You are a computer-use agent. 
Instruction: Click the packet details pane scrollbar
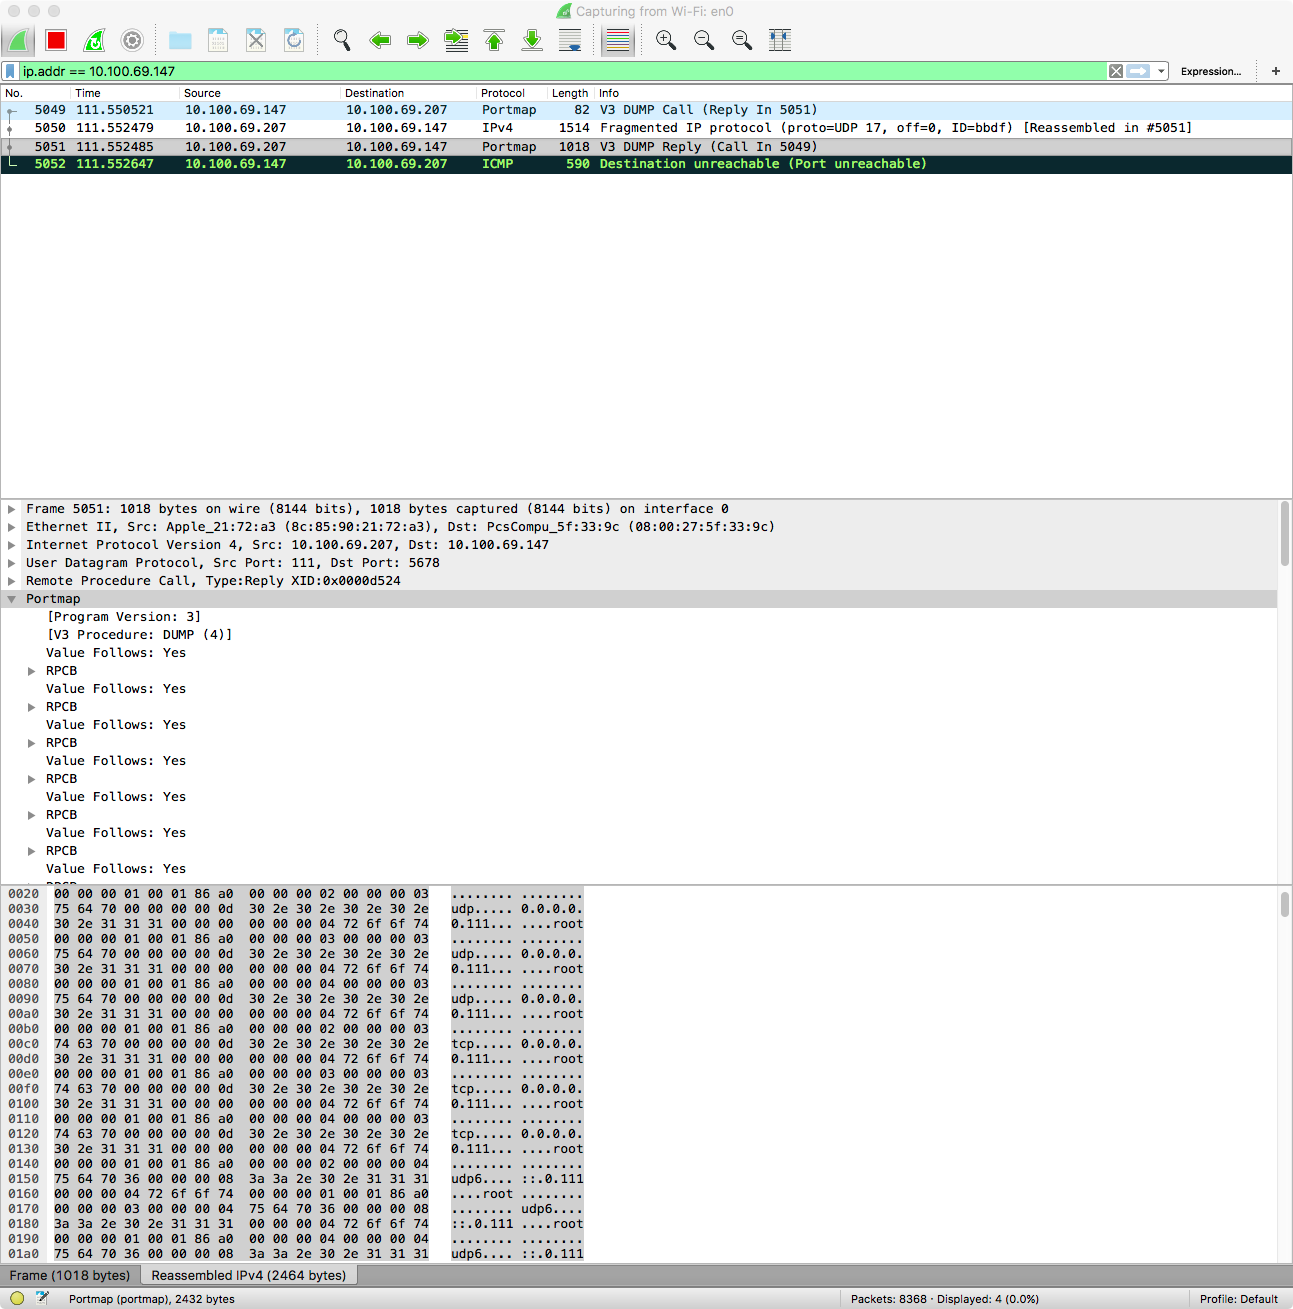1285,535
